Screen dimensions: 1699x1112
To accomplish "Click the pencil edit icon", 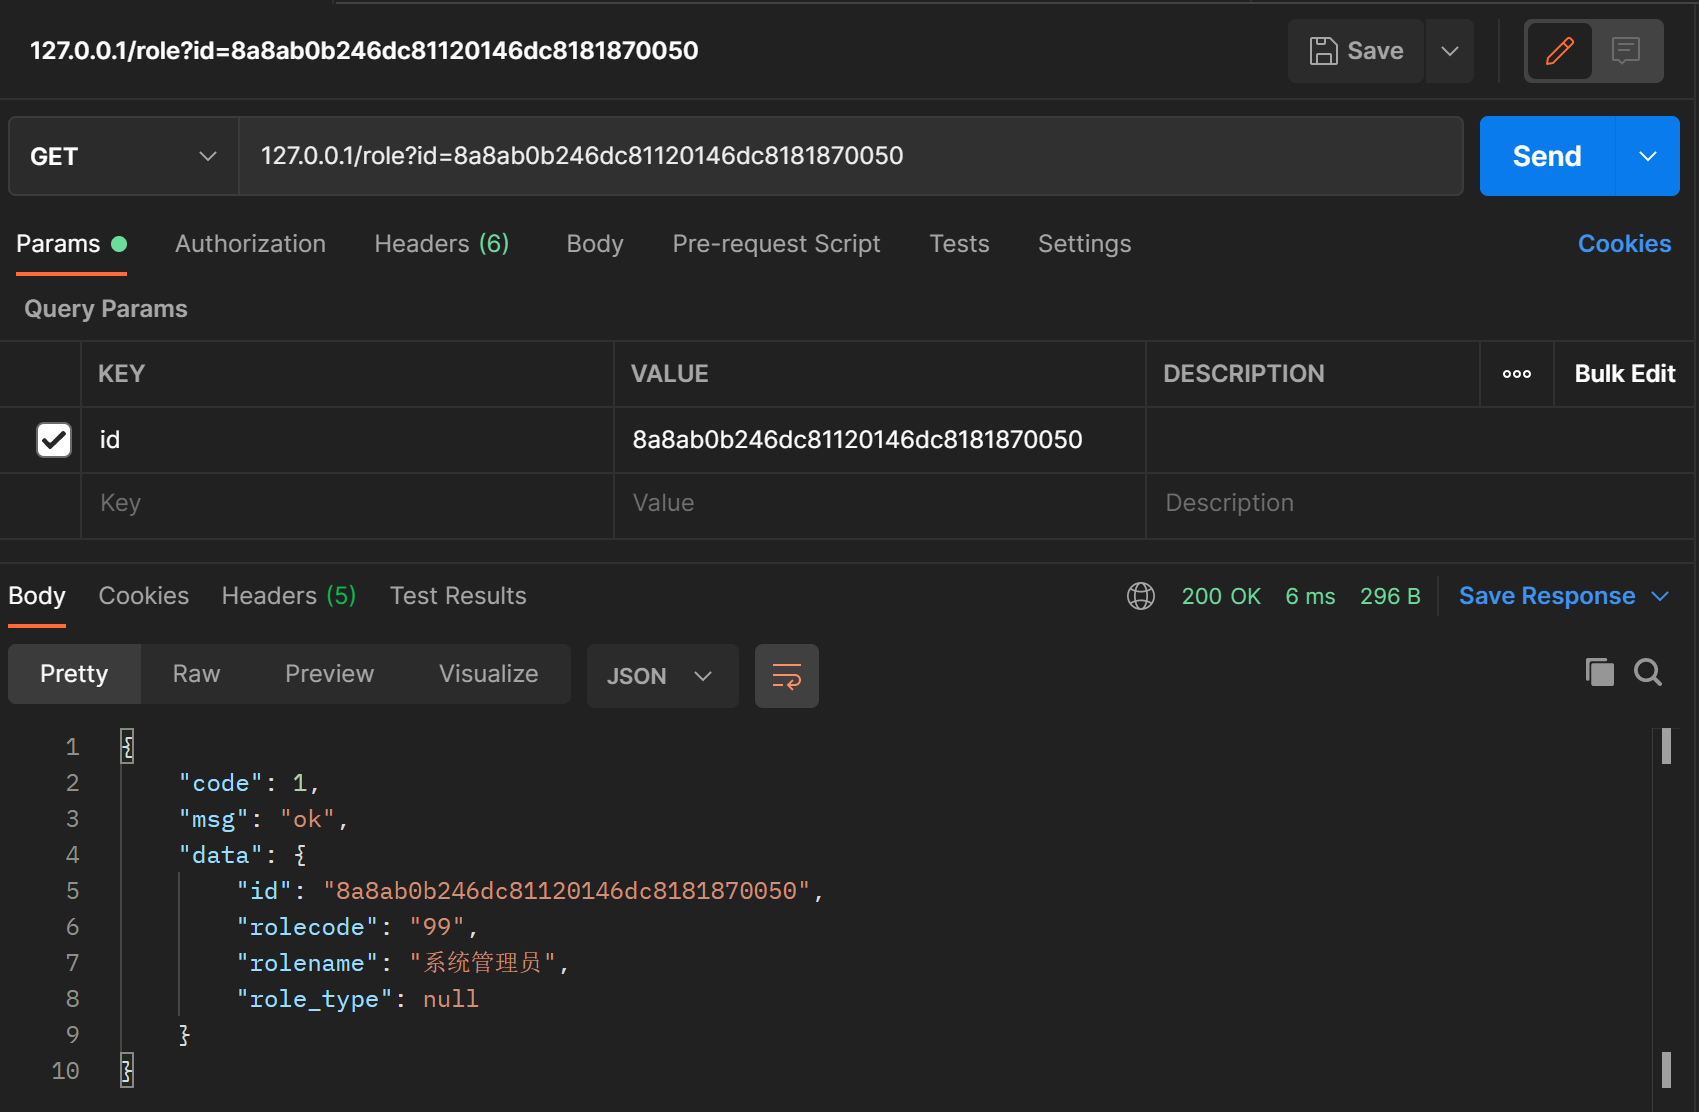I will [1559, 51].
